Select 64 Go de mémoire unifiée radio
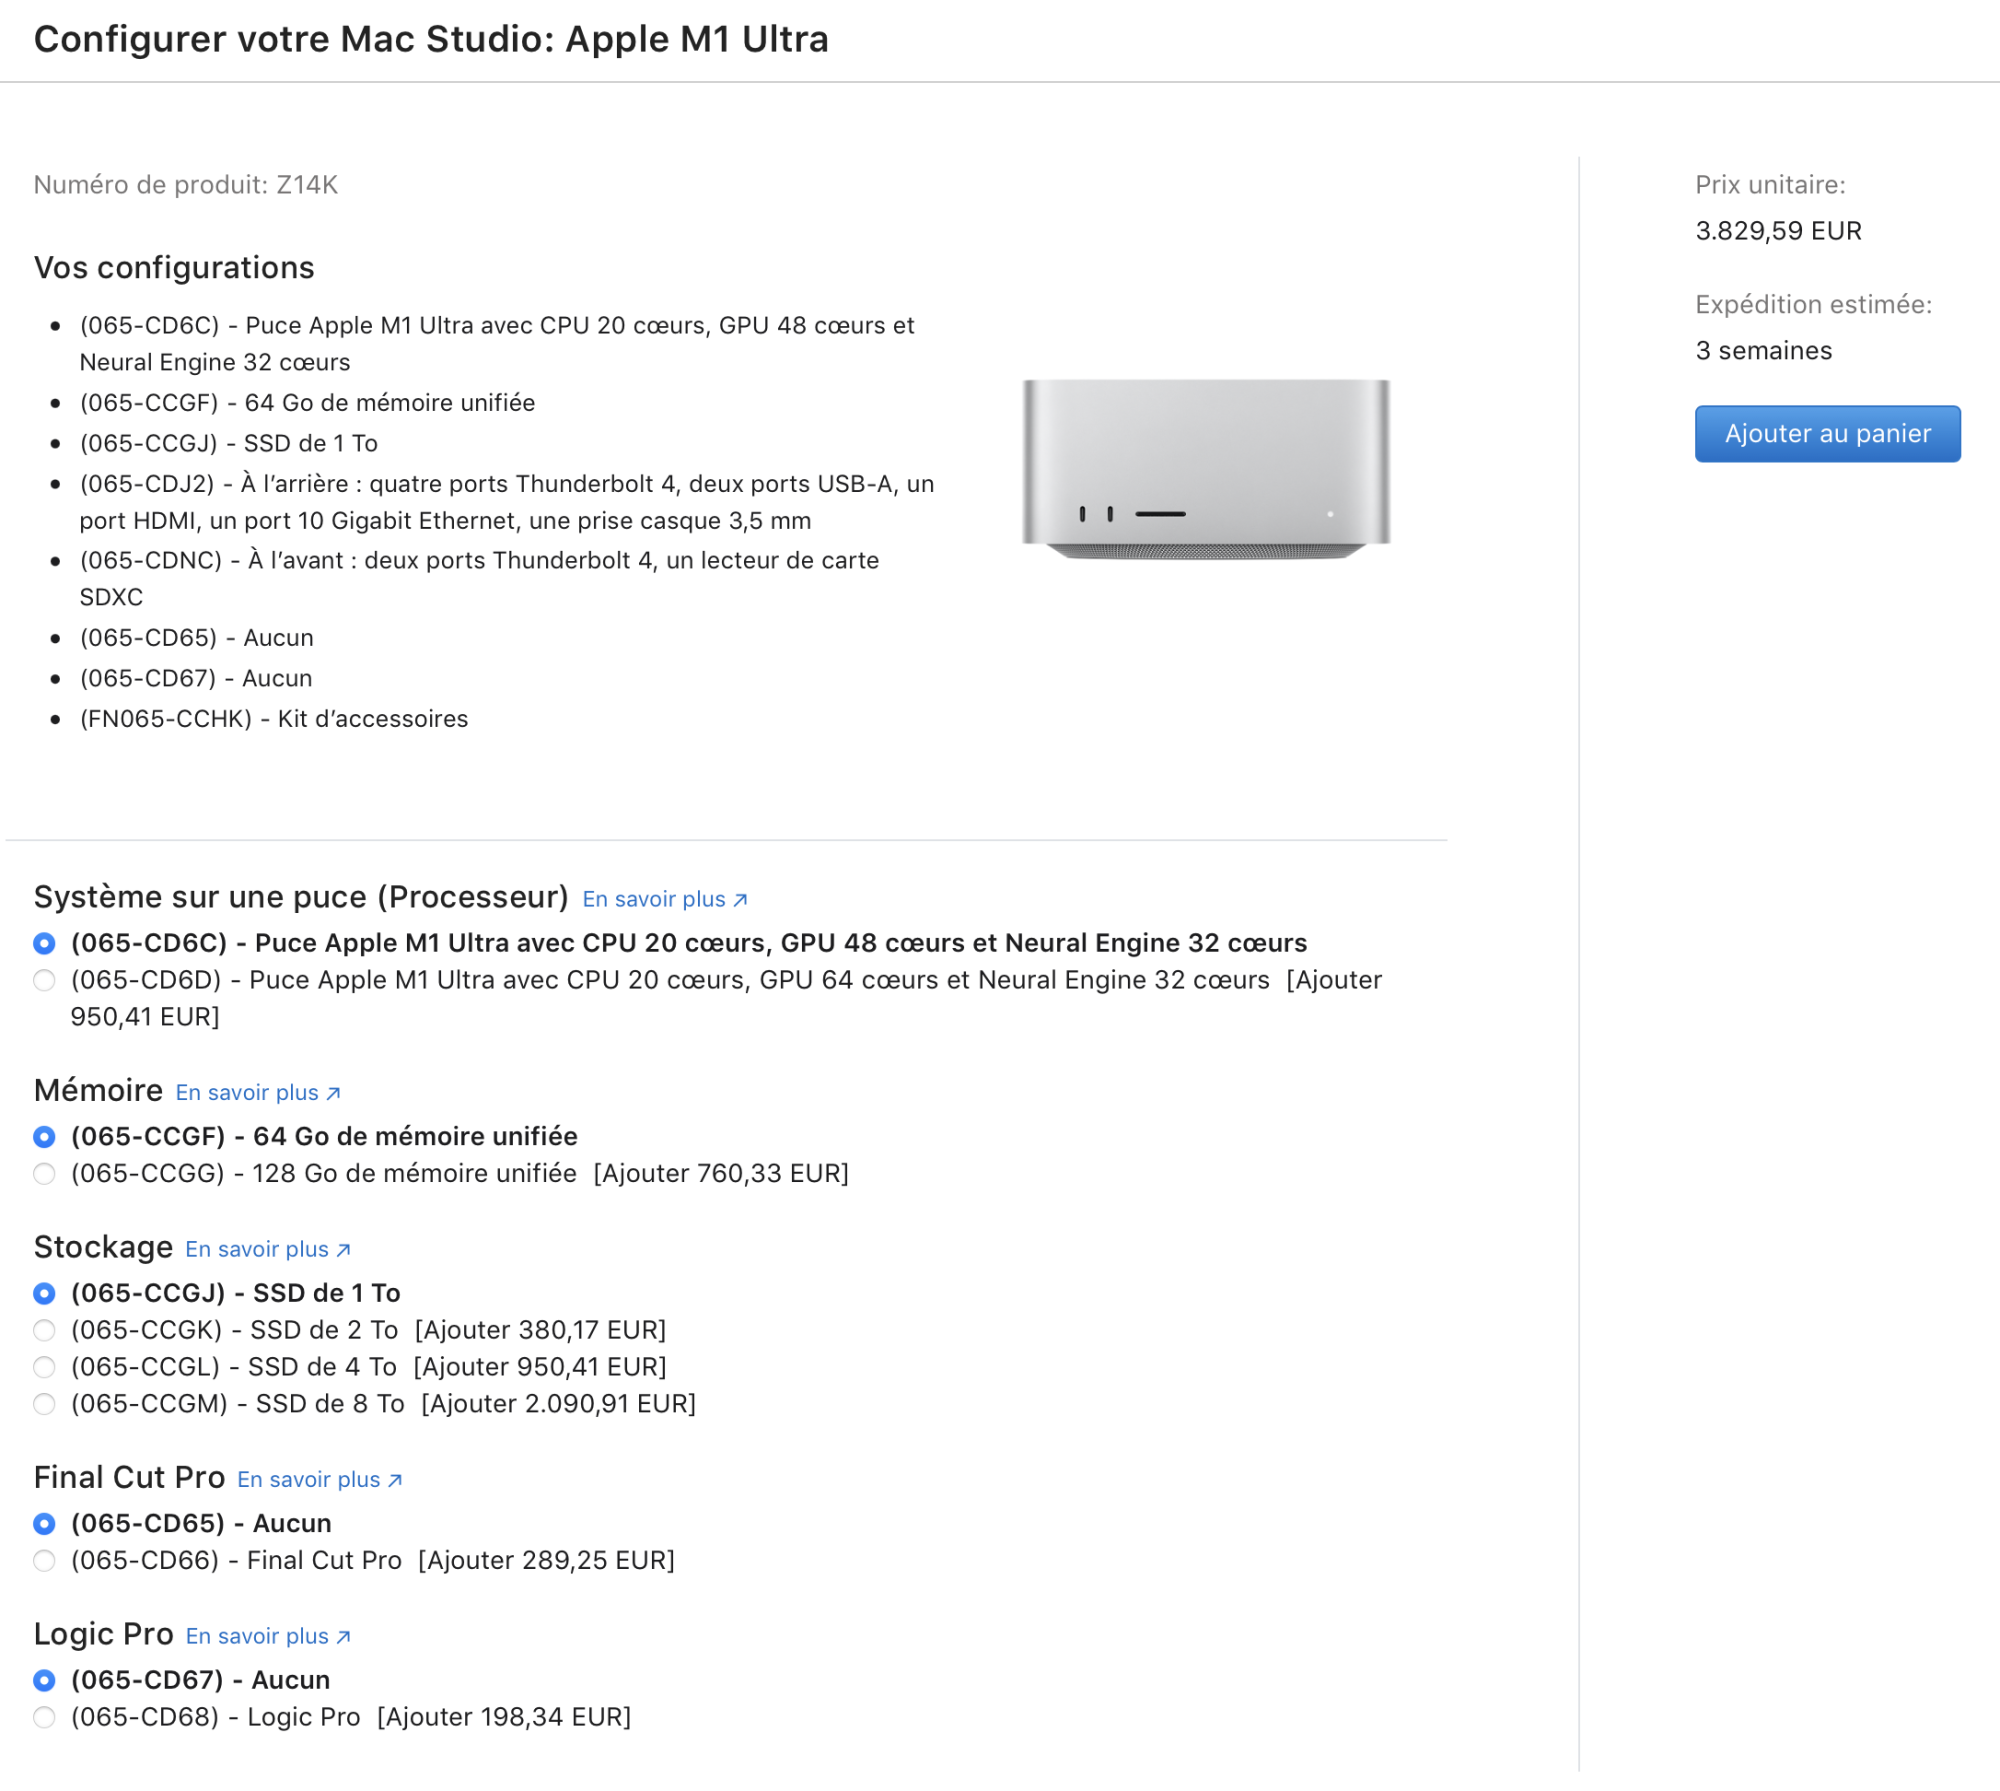 [44, 1137]
